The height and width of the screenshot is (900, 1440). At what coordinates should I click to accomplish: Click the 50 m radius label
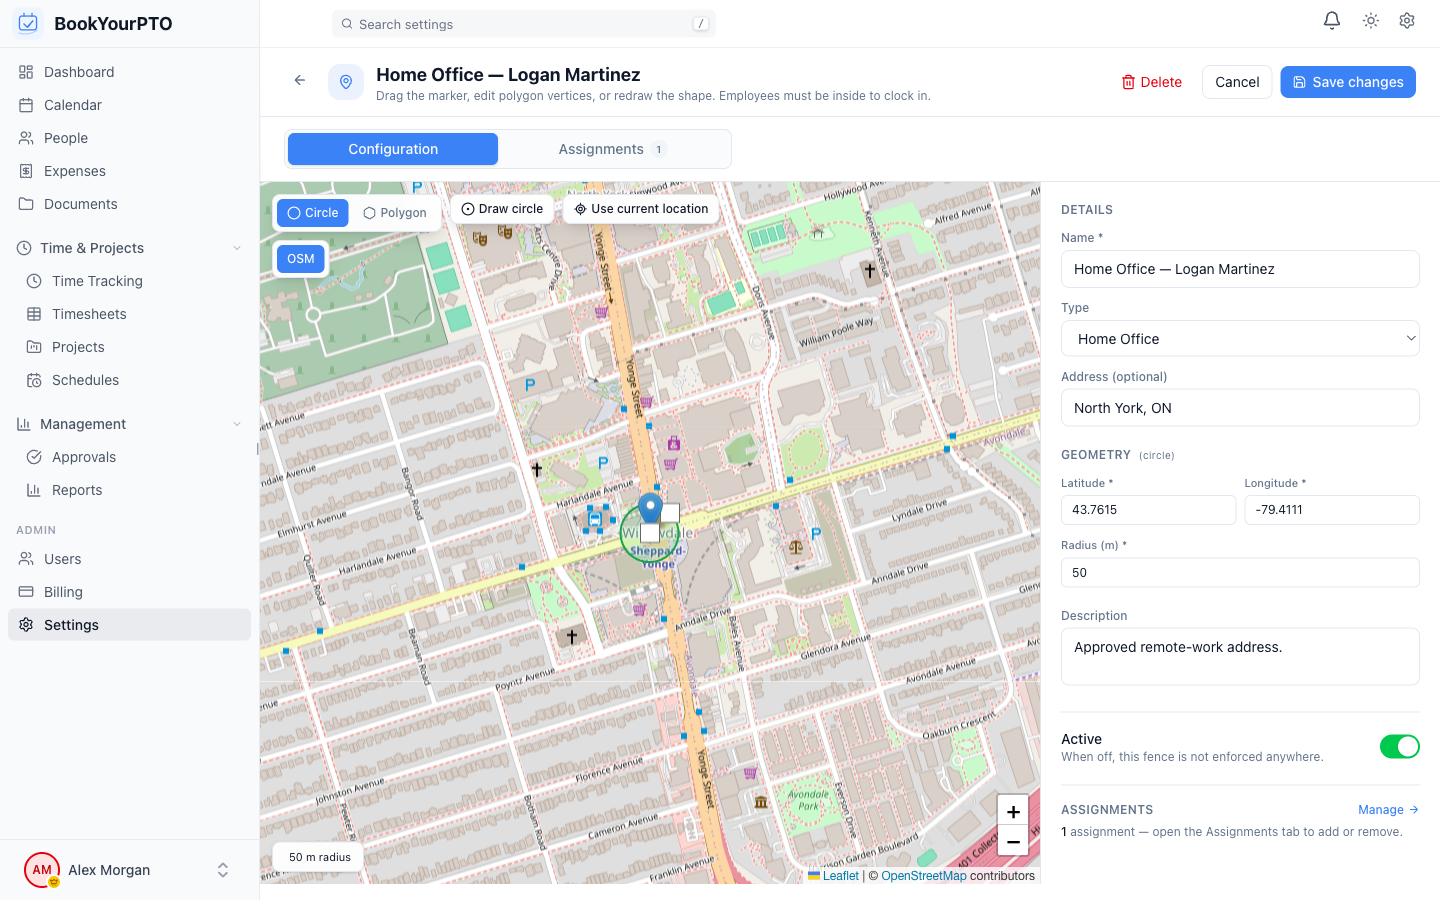pos(320,857)
